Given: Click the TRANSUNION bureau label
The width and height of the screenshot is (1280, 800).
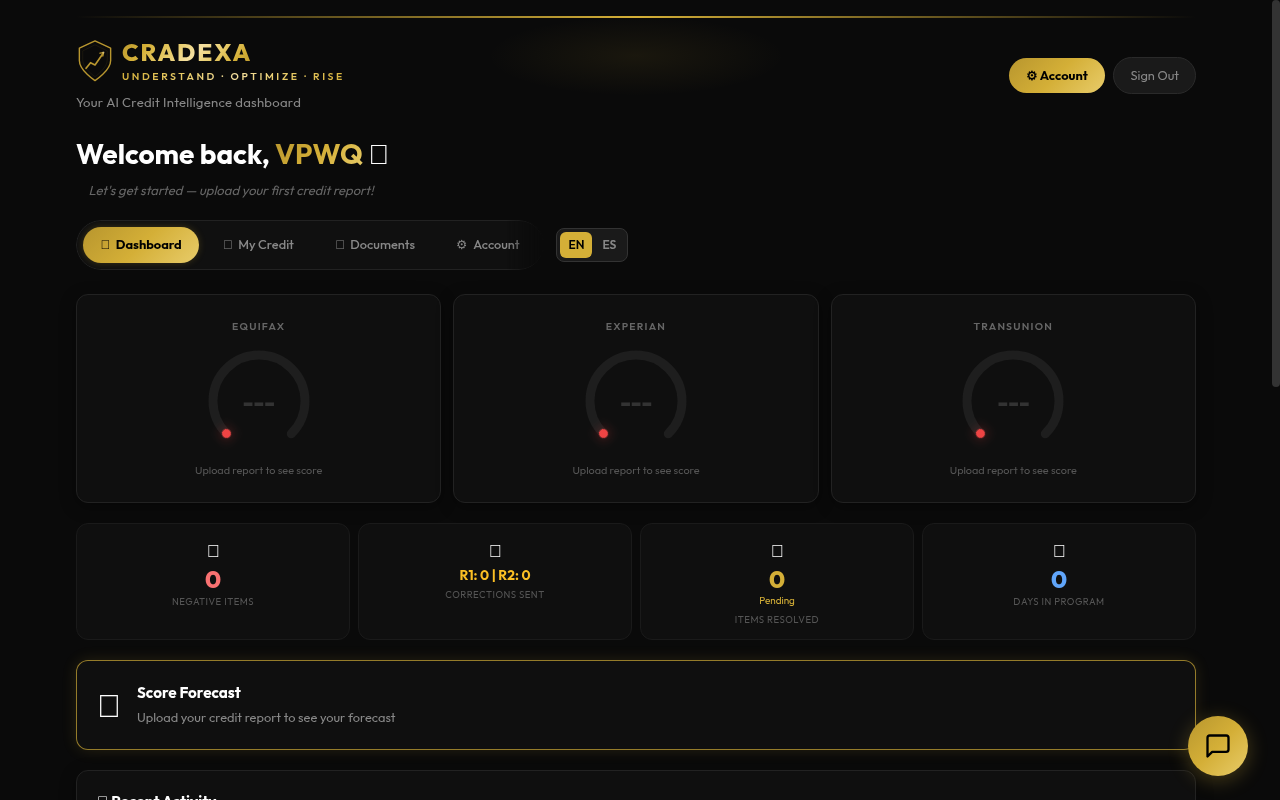Looking at the screenshot, I should (x=1013, y=327).
